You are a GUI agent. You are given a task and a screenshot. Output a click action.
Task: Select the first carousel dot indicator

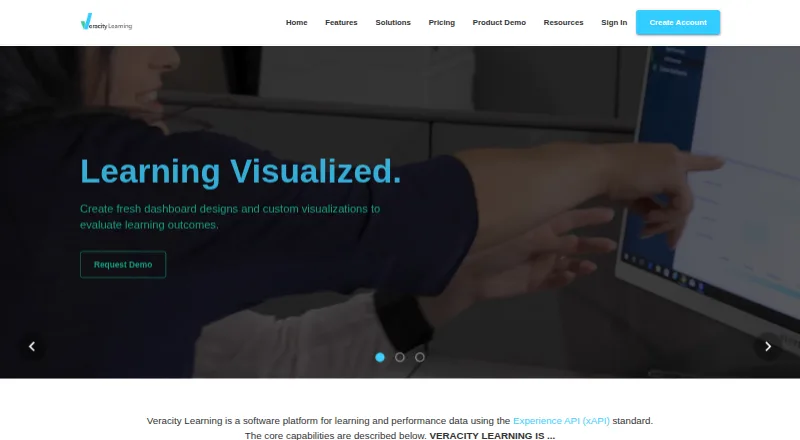(x=380, y=357)
